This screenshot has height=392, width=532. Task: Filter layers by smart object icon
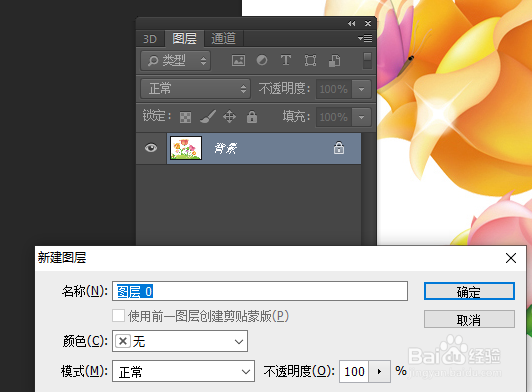(335, 61)
